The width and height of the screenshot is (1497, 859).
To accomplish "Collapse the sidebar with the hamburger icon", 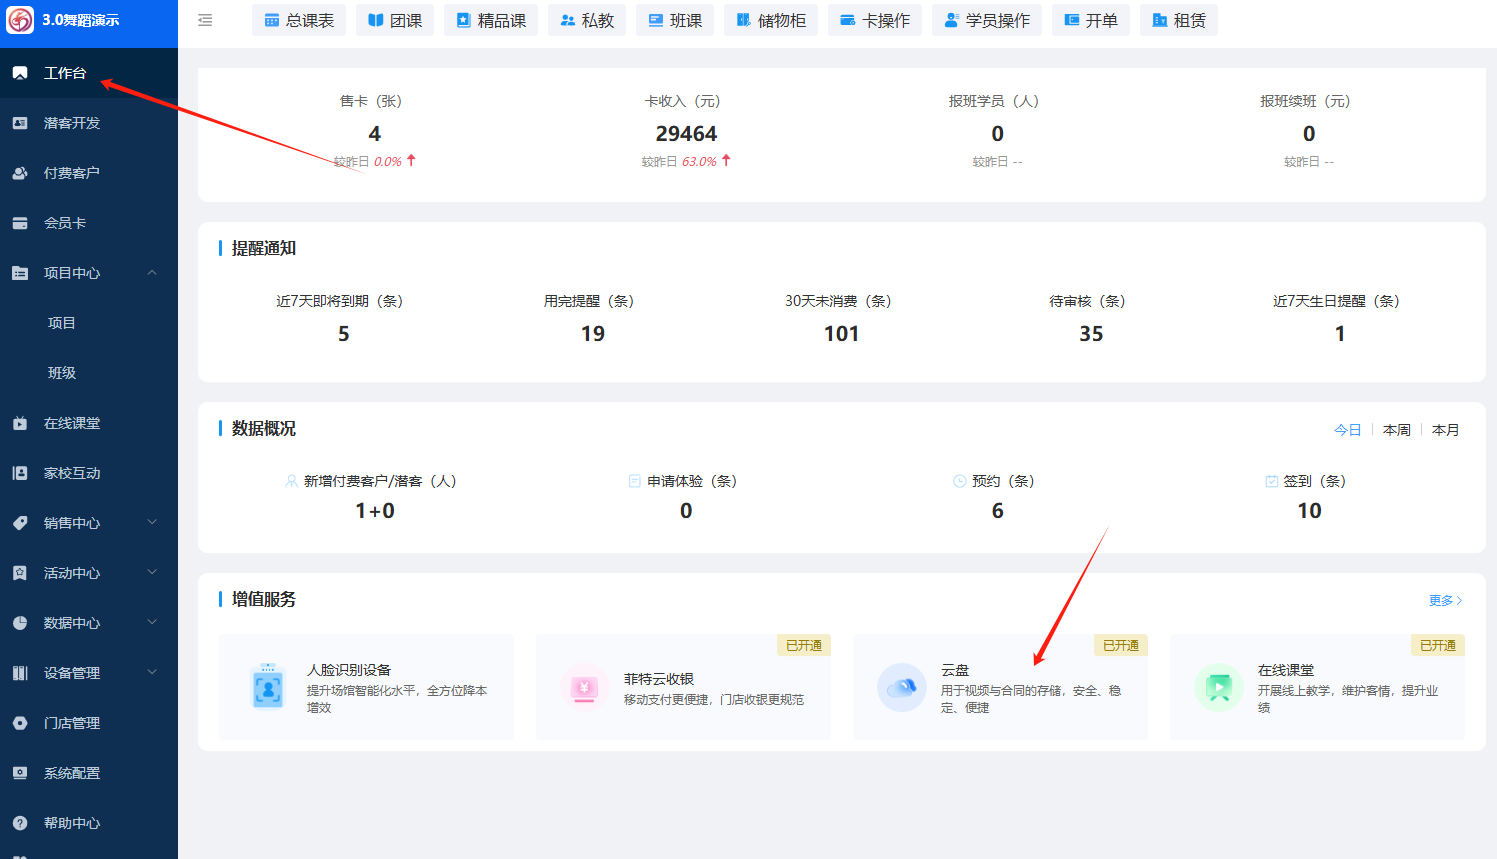I will [x=205, y=20].
